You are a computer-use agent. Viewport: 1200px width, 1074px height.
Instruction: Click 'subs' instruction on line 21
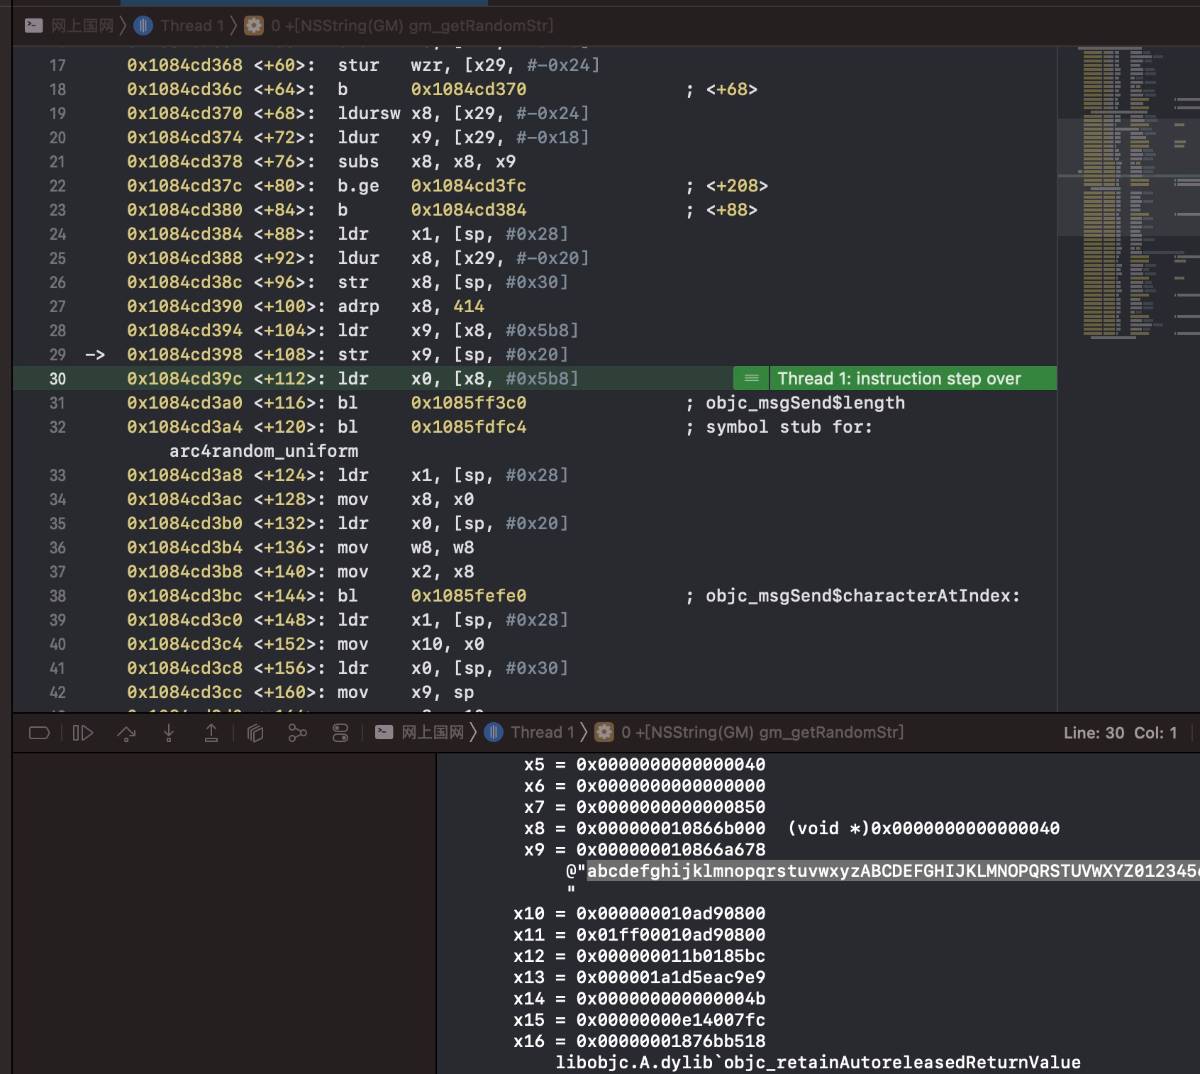358,162
